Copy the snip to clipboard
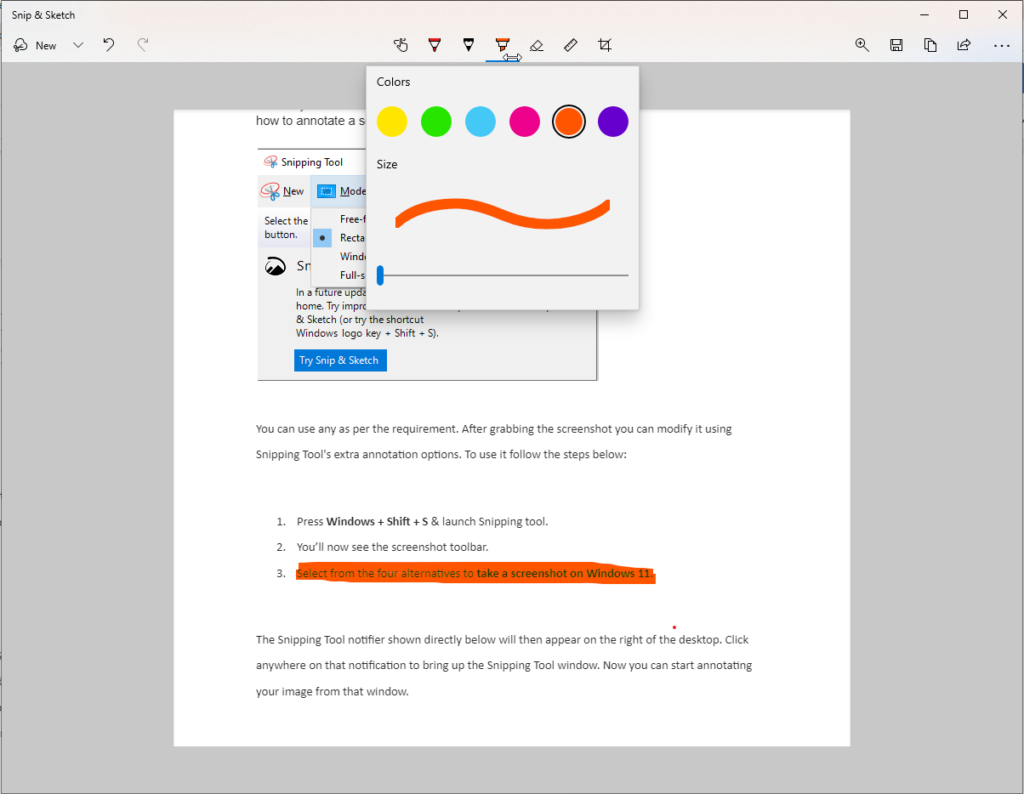Viewport: 1024px width, 794px height. tap(930, 45)
